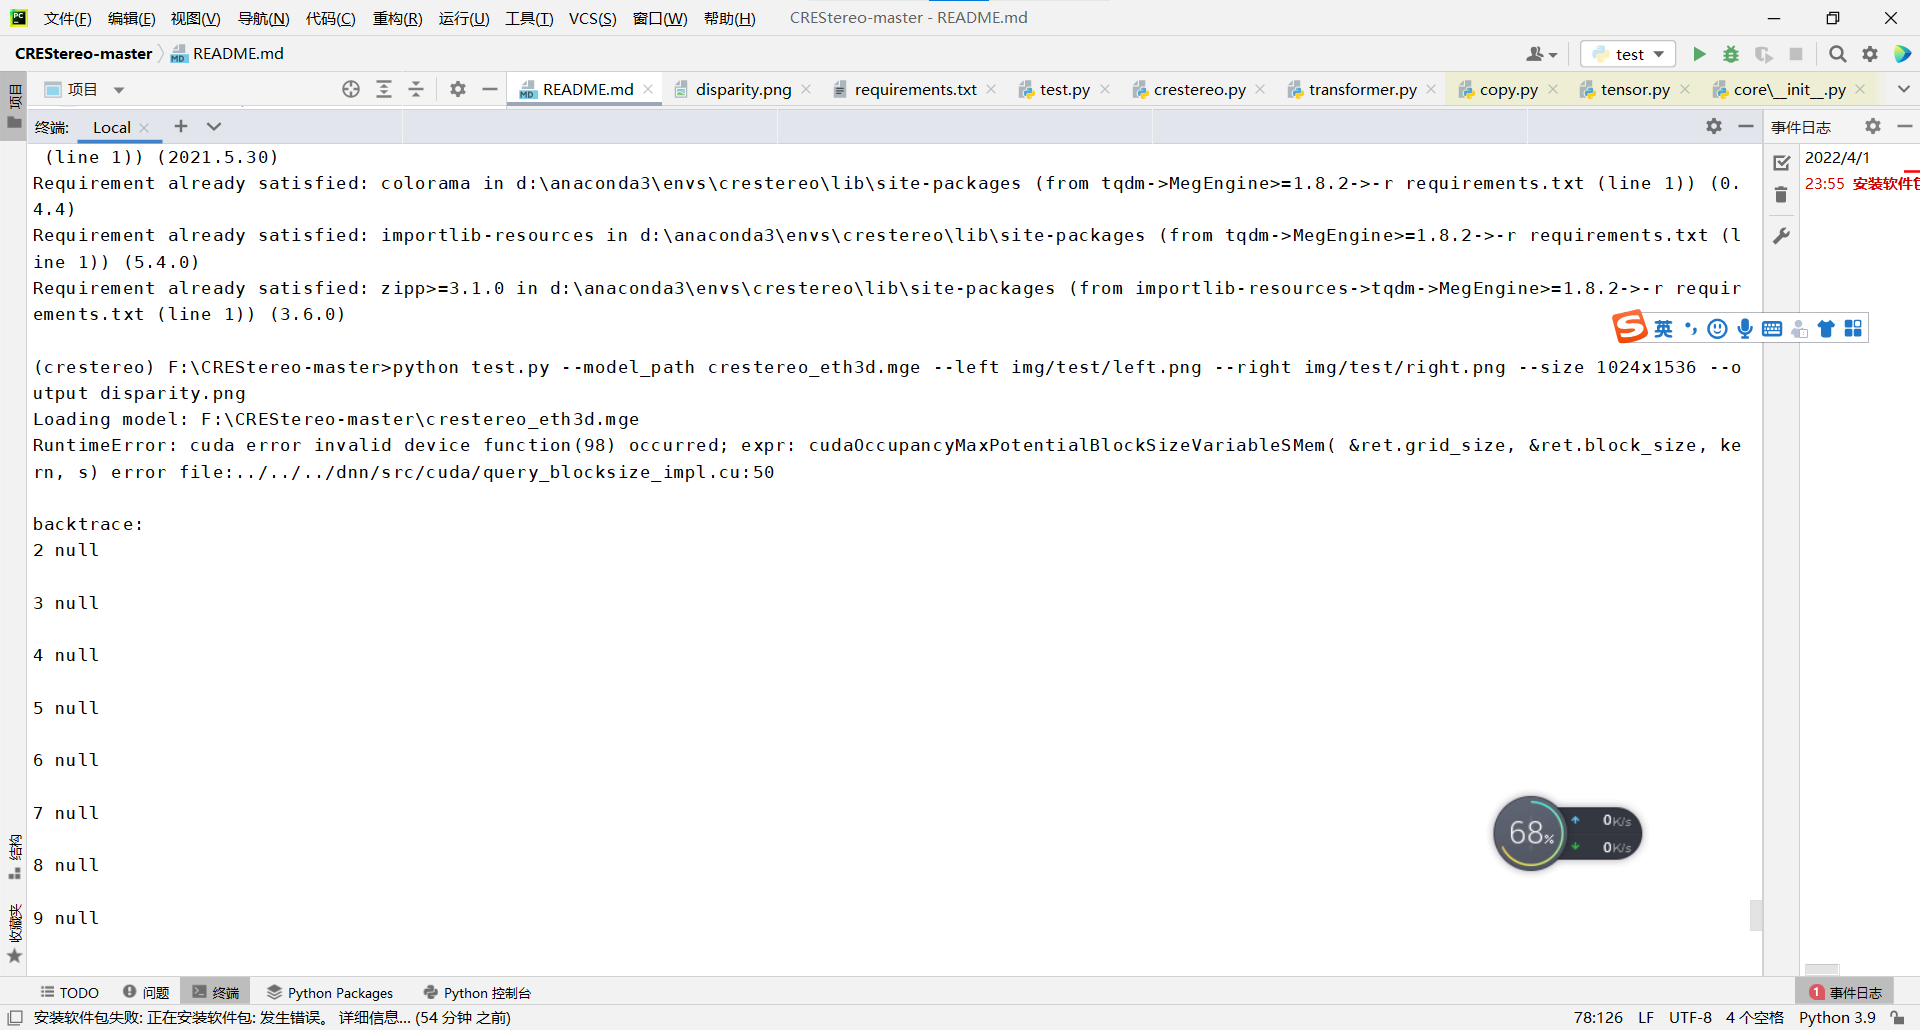
Task: Click Sogou voice input microphone icon
Action: [x=1745, y=329]
